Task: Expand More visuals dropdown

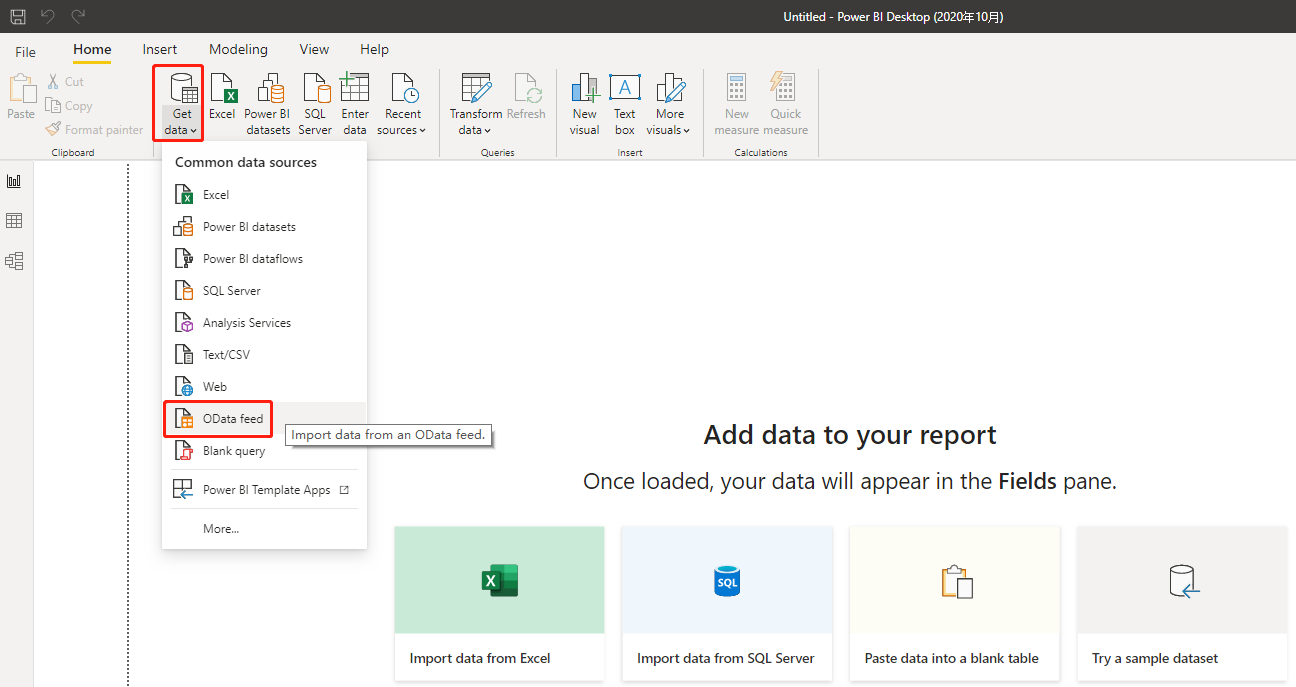Action: (x=669, y=104)
